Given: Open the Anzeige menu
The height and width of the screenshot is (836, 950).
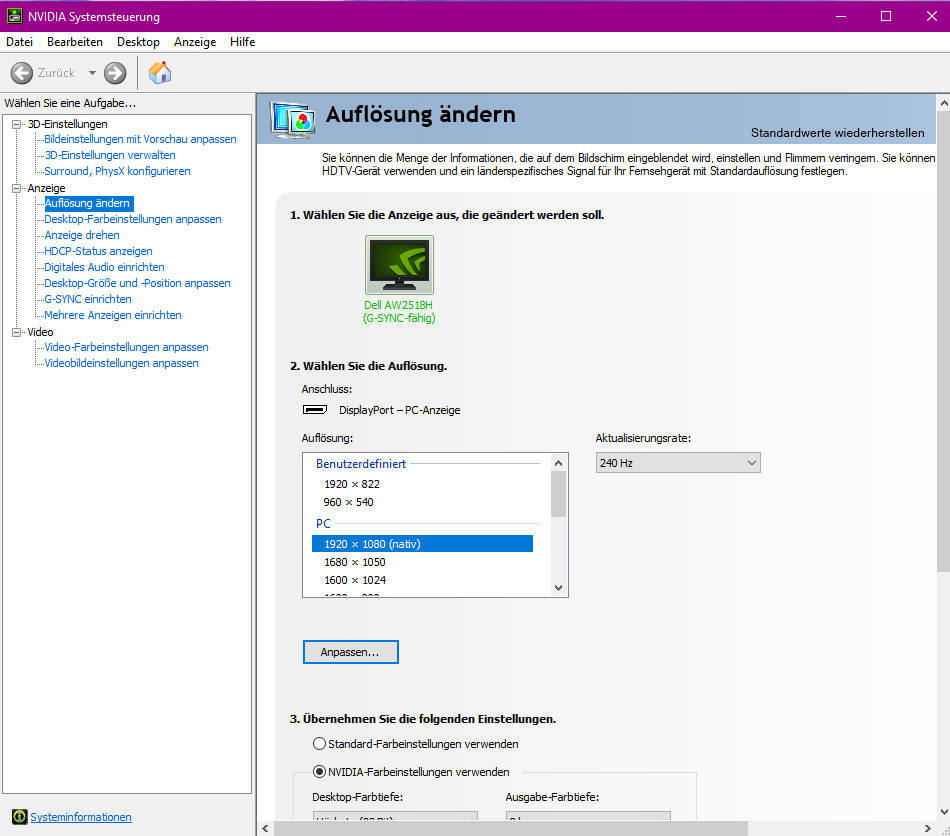Looking at the screenshot, I should click(195, 42).
